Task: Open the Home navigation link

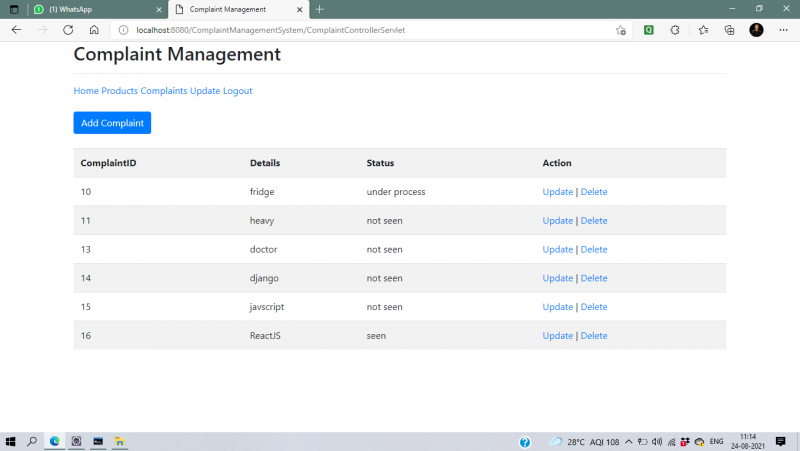Action: point(86,91)
